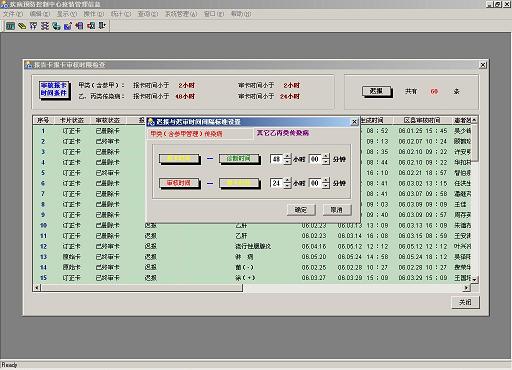Click the 取消 button in dialog
This screenshot has width=512, height=370.
point(337,210)
